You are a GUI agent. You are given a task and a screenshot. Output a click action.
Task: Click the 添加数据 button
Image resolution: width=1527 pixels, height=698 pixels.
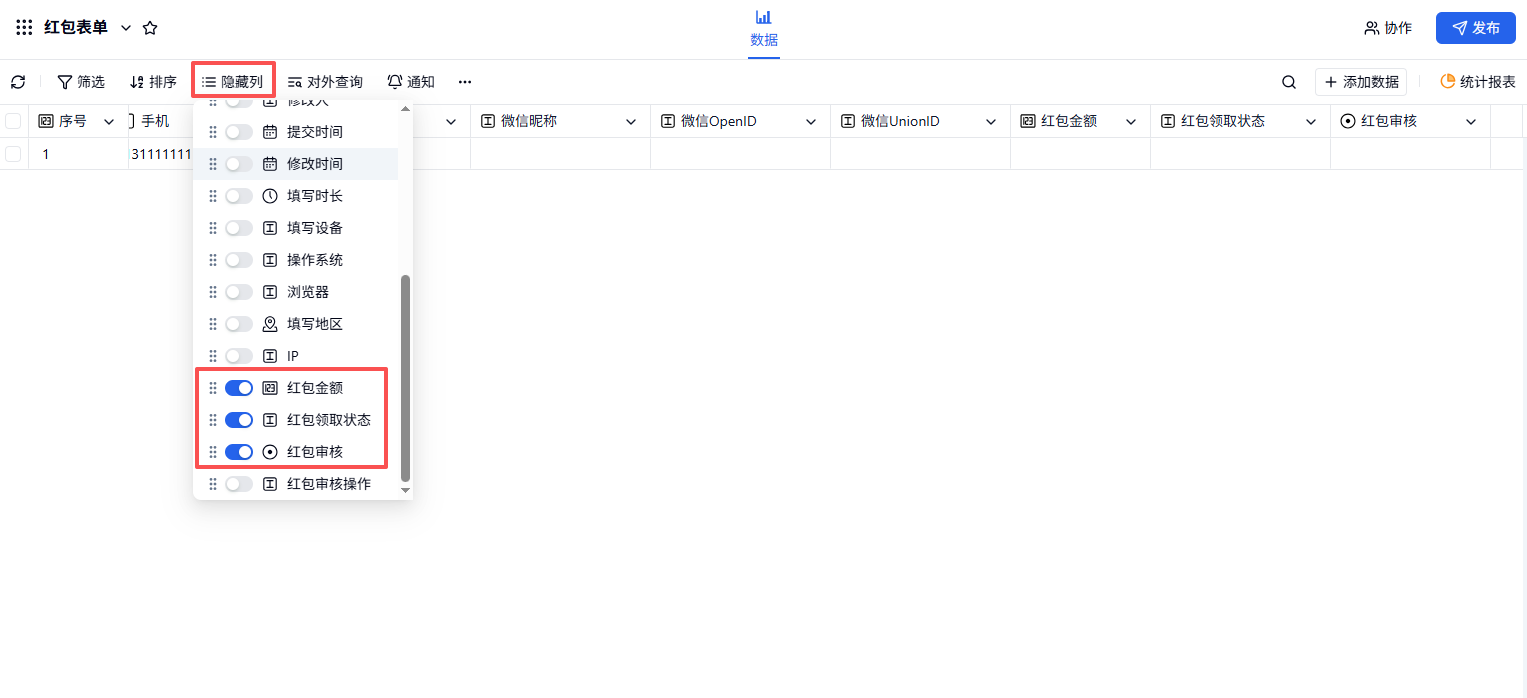point(1360,82)
